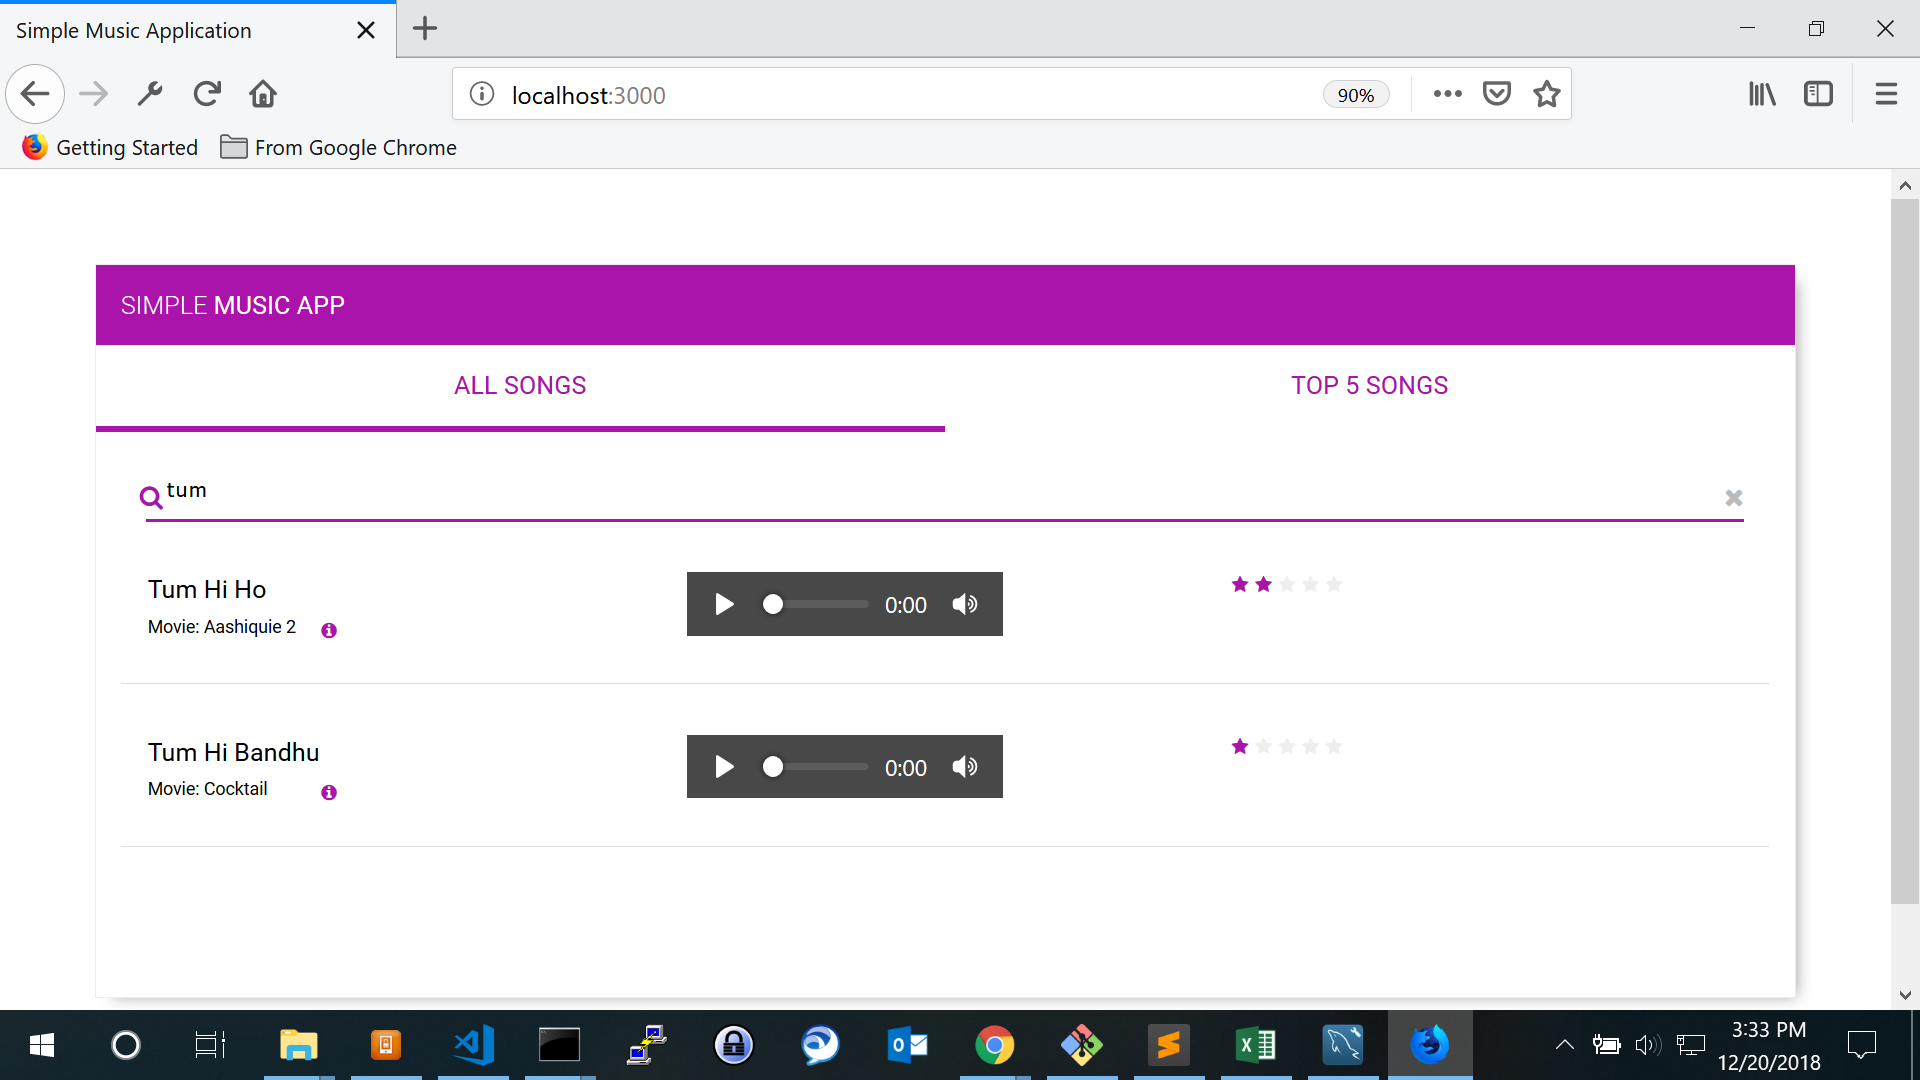Rate Tum Hi Bandhu three stars
Screen dimensions: 1920x1080
pos(1287,746)
